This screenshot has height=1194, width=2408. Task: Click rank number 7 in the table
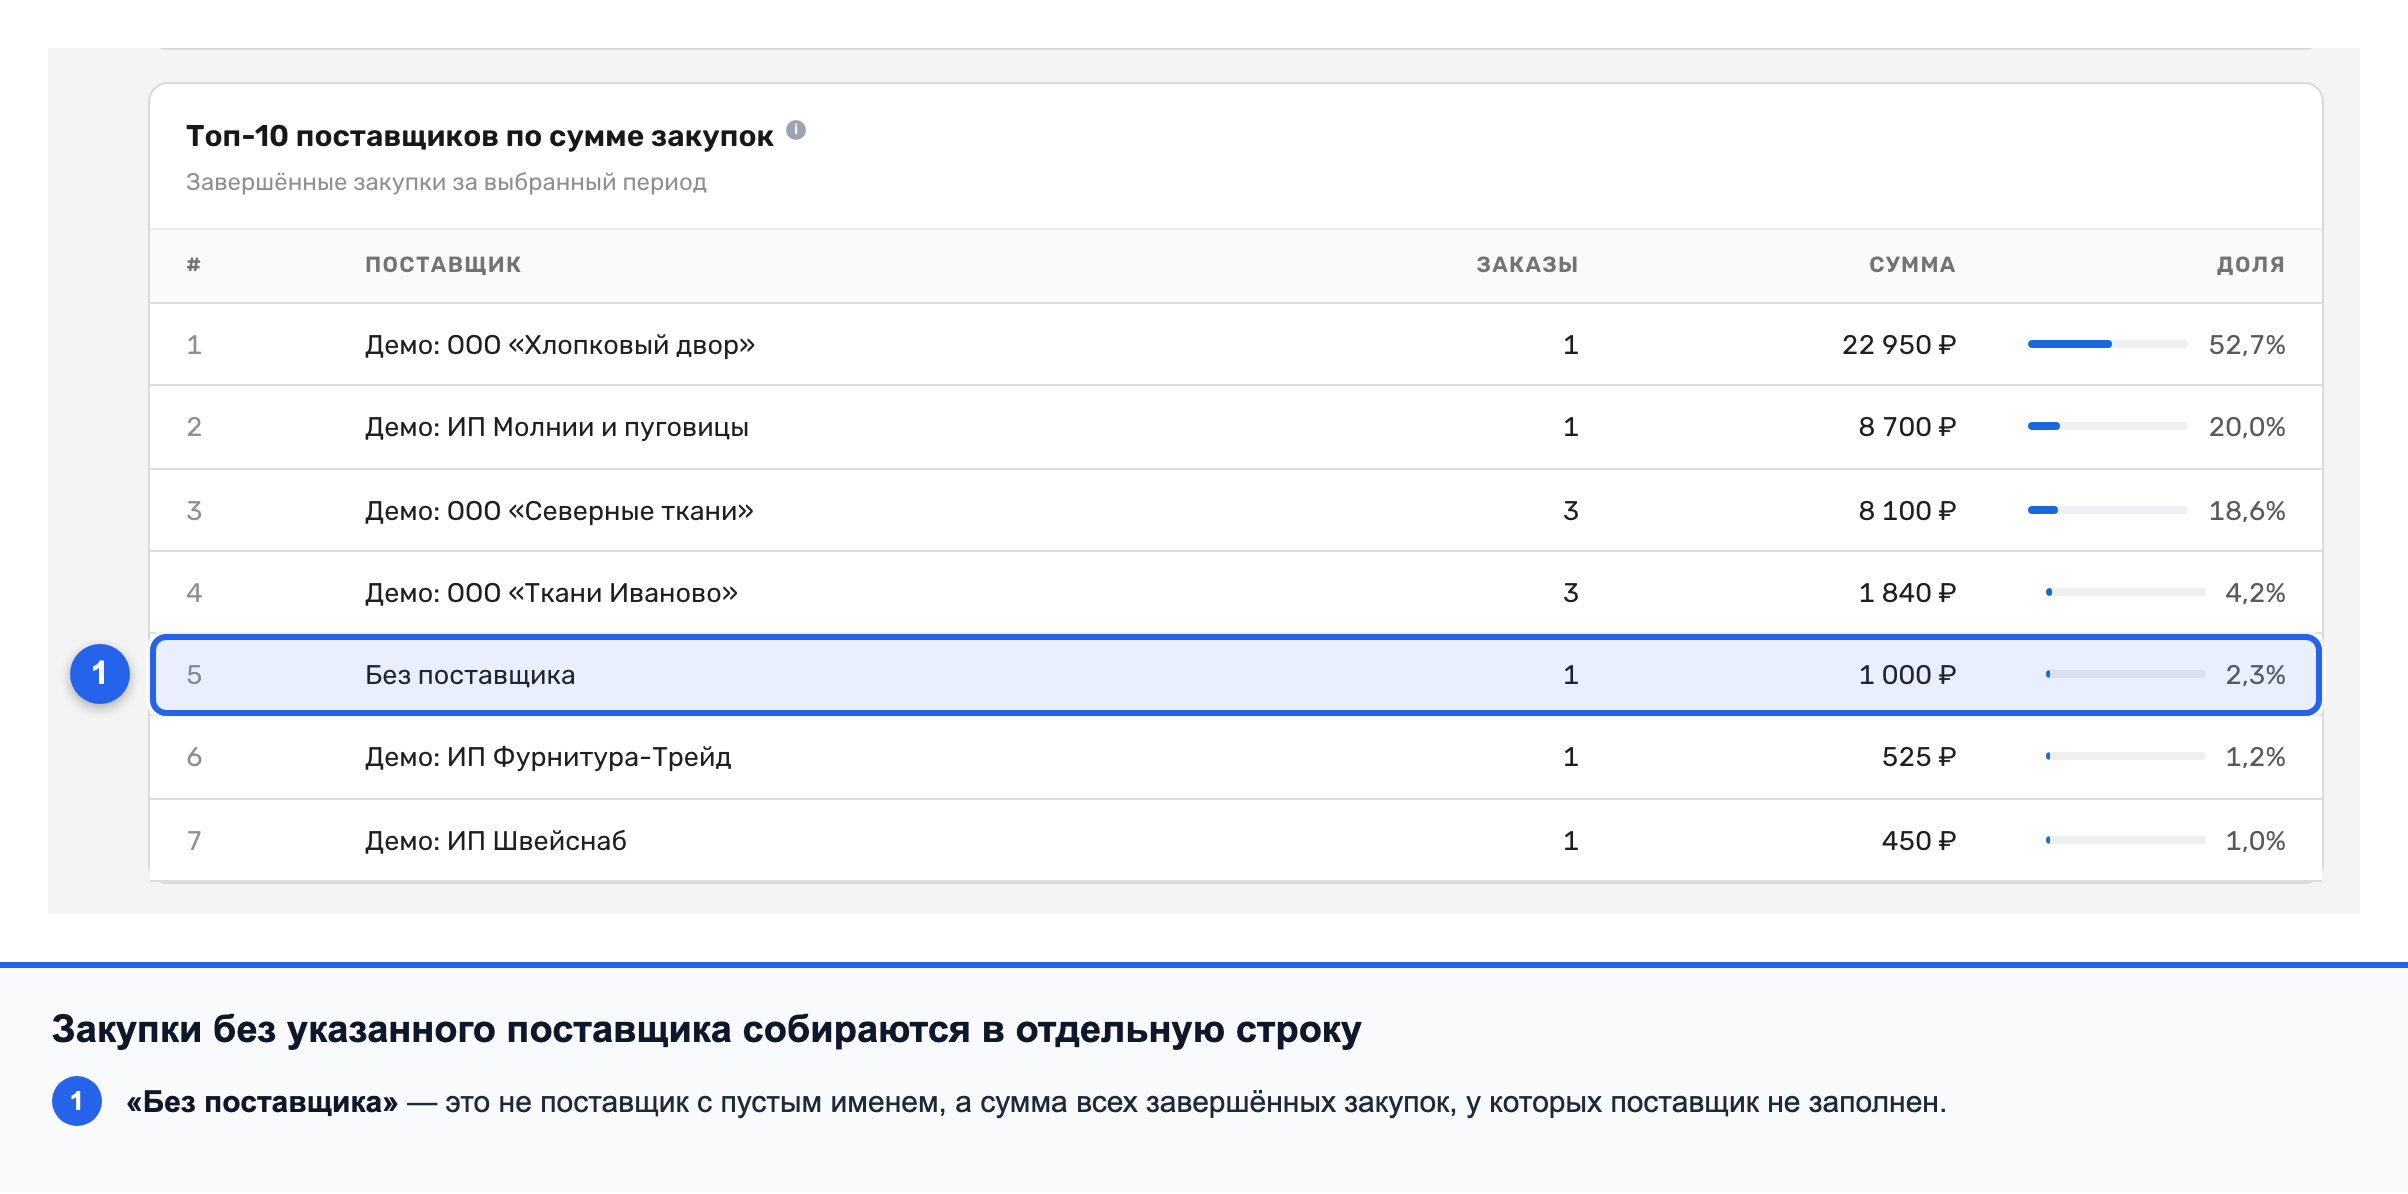coord(194,841)
